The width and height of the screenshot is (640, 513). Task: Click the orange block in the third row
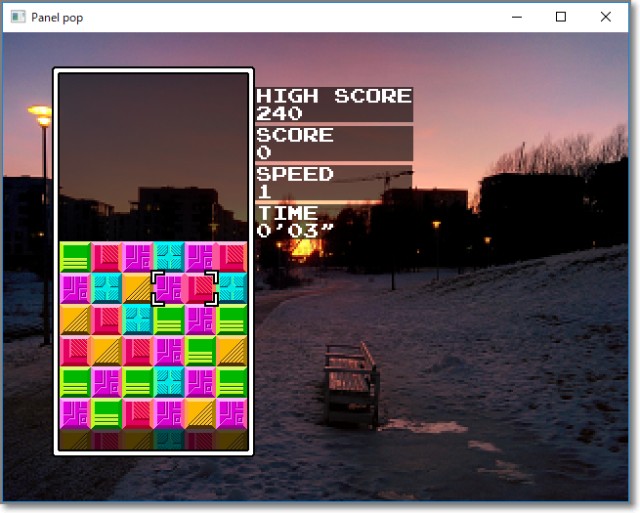[x=75, y=319]
